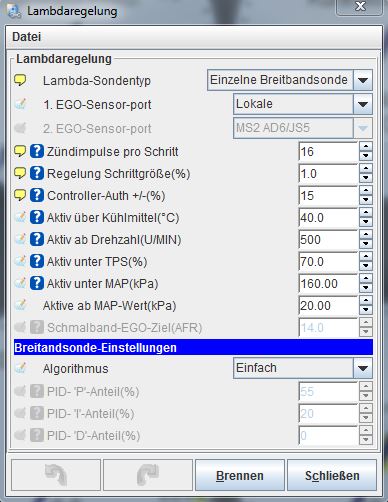Click the yellow comment icon beside Lambda-Sondentyp
This screenshot has height=502, width=388.
click(x=20, y=80)
